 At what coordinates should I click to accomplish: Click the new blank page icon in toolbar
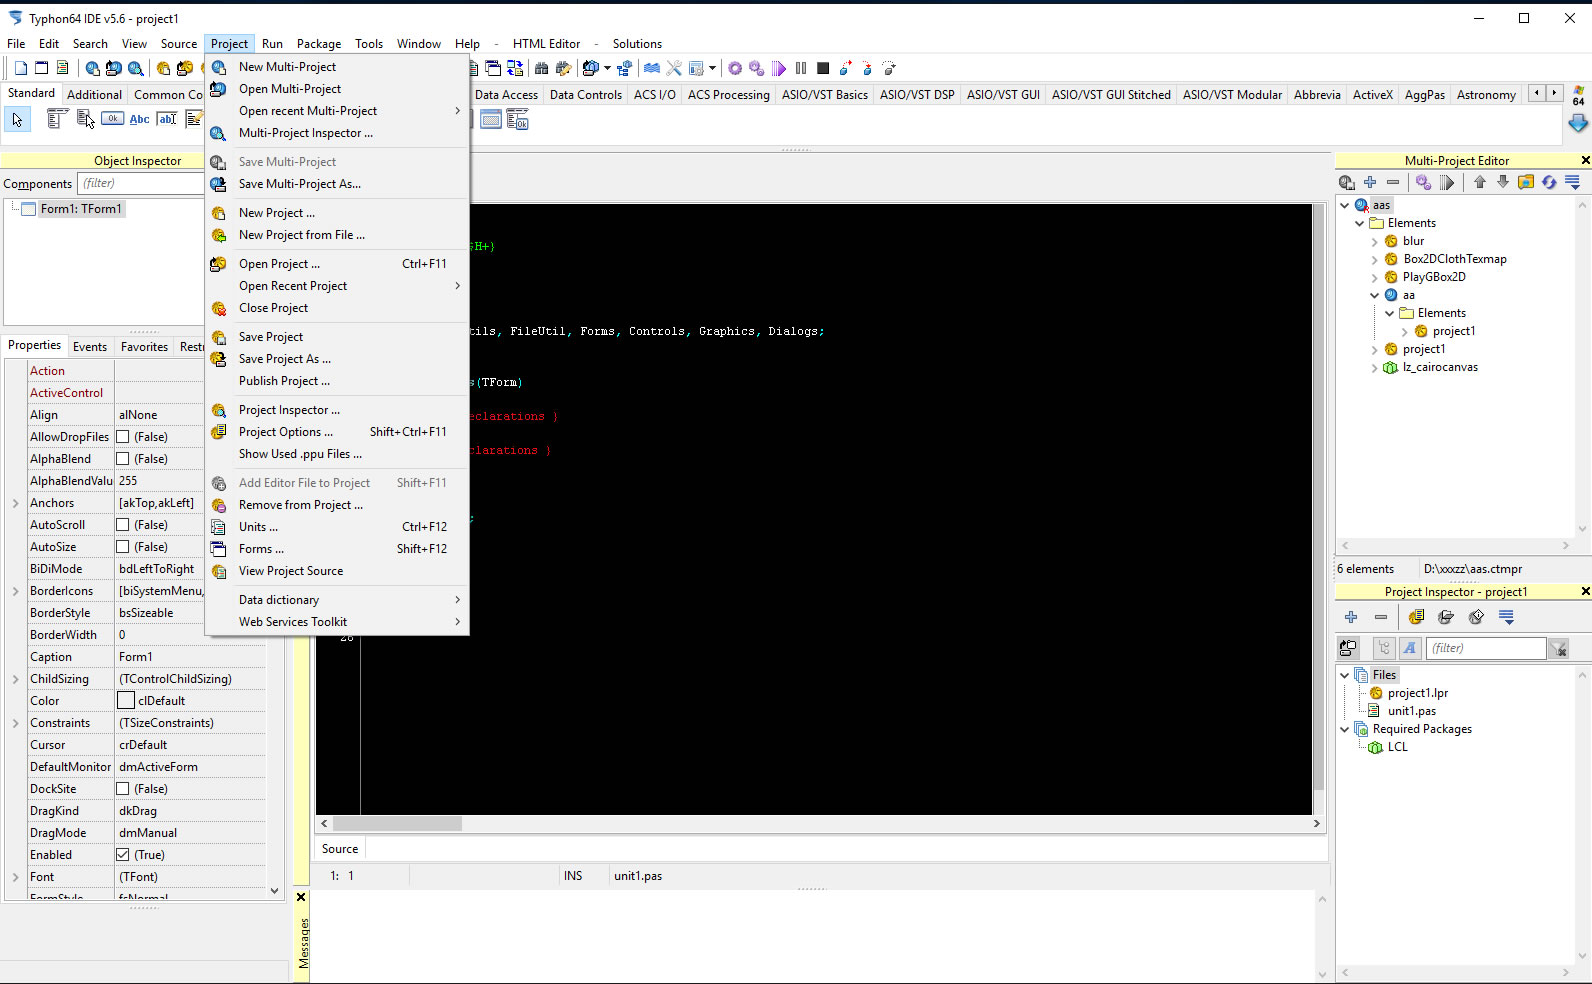pos(20,68)
